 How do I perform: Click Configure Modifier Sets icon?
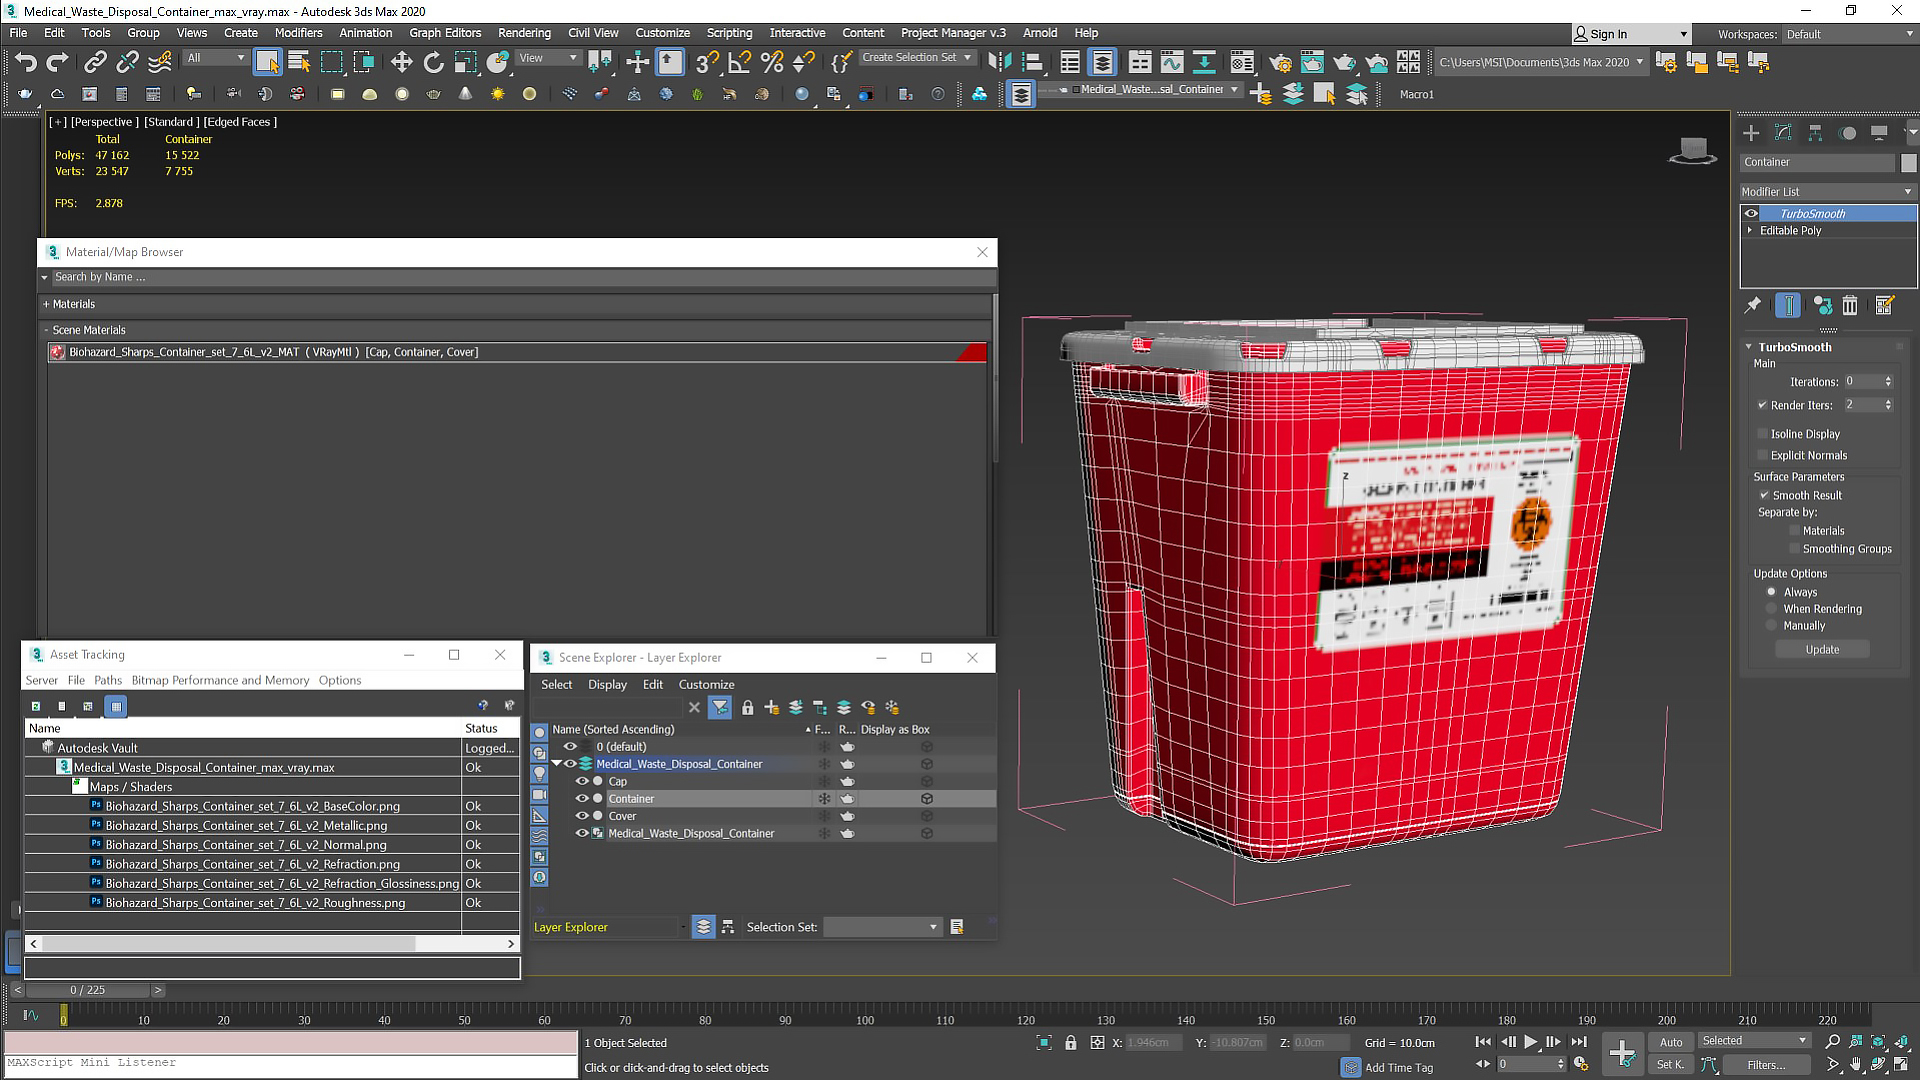[1885, 305]
